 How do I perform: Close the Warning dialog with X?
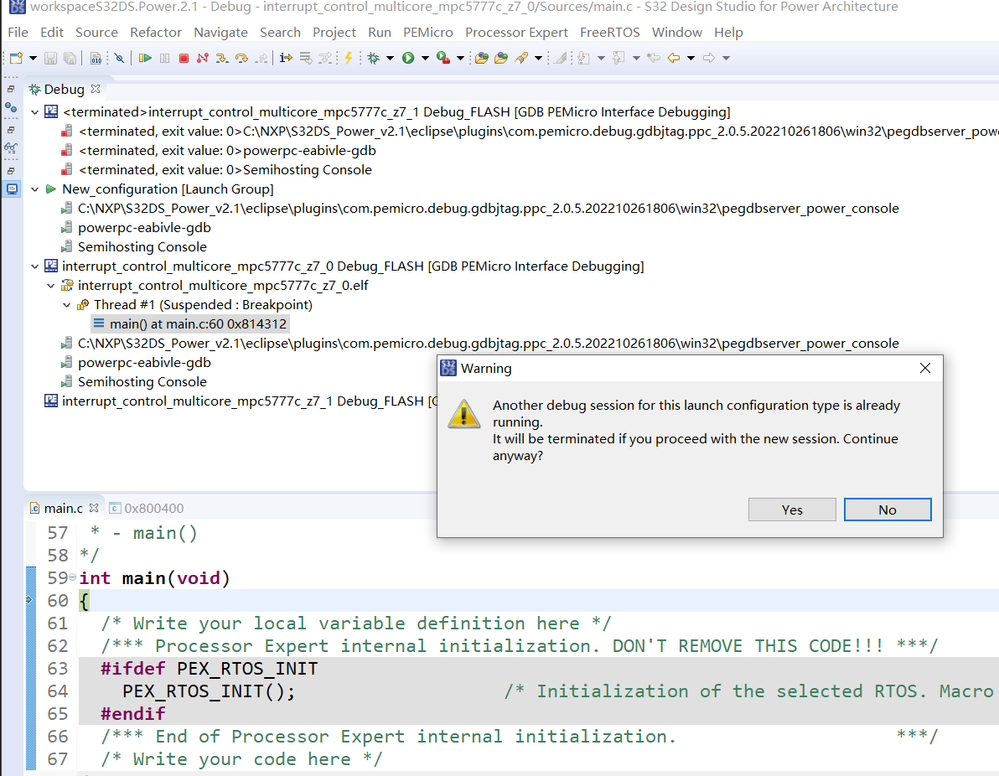pos(925,368)
